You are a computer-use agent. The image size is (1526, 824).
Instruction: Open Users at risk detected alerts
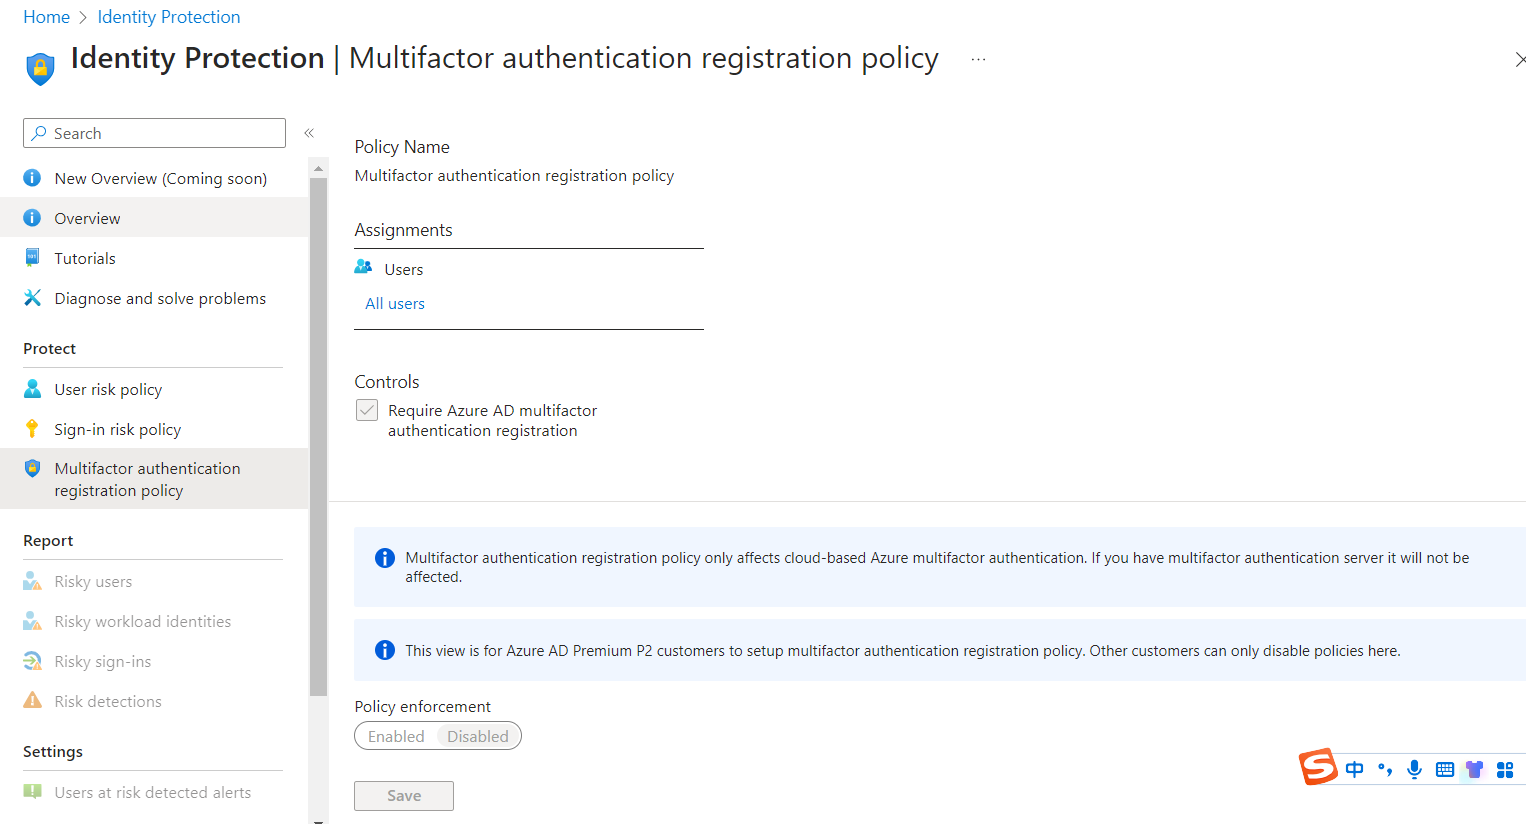[x=153, y=792]
